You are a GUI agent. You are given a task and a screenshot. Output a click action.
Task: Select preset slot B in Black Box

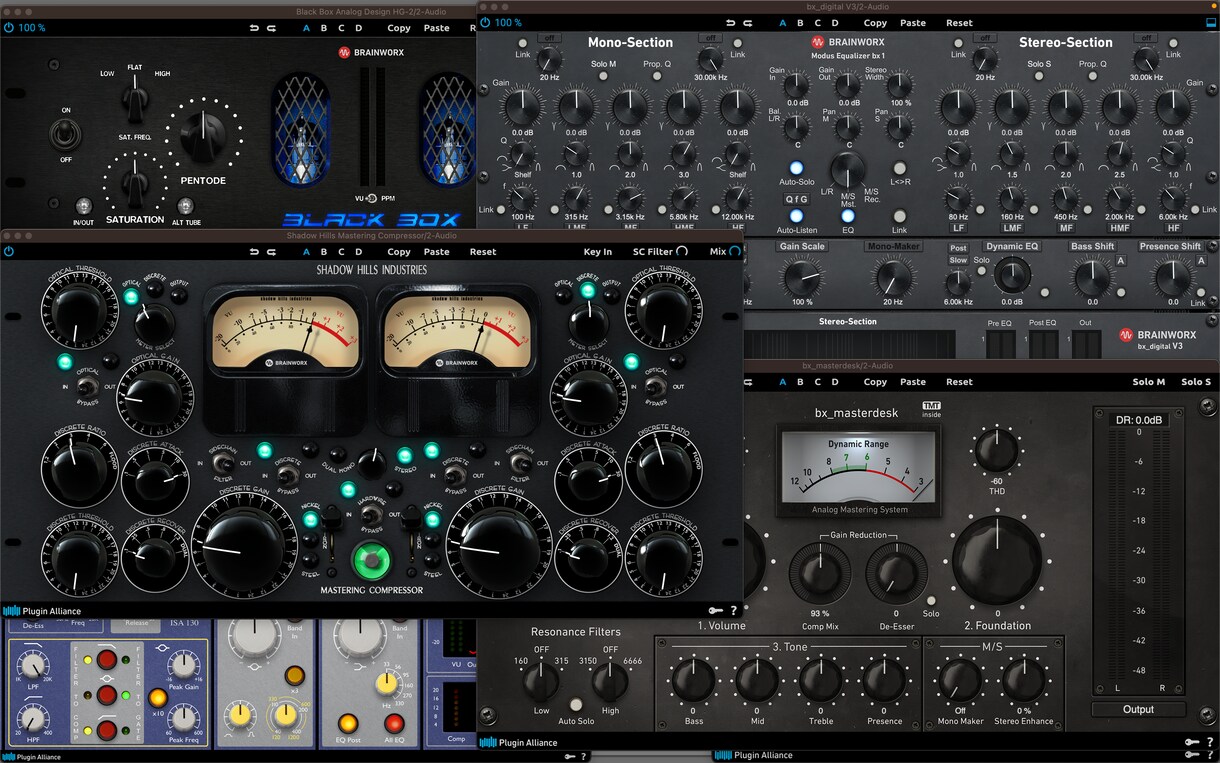pos(323,28)
